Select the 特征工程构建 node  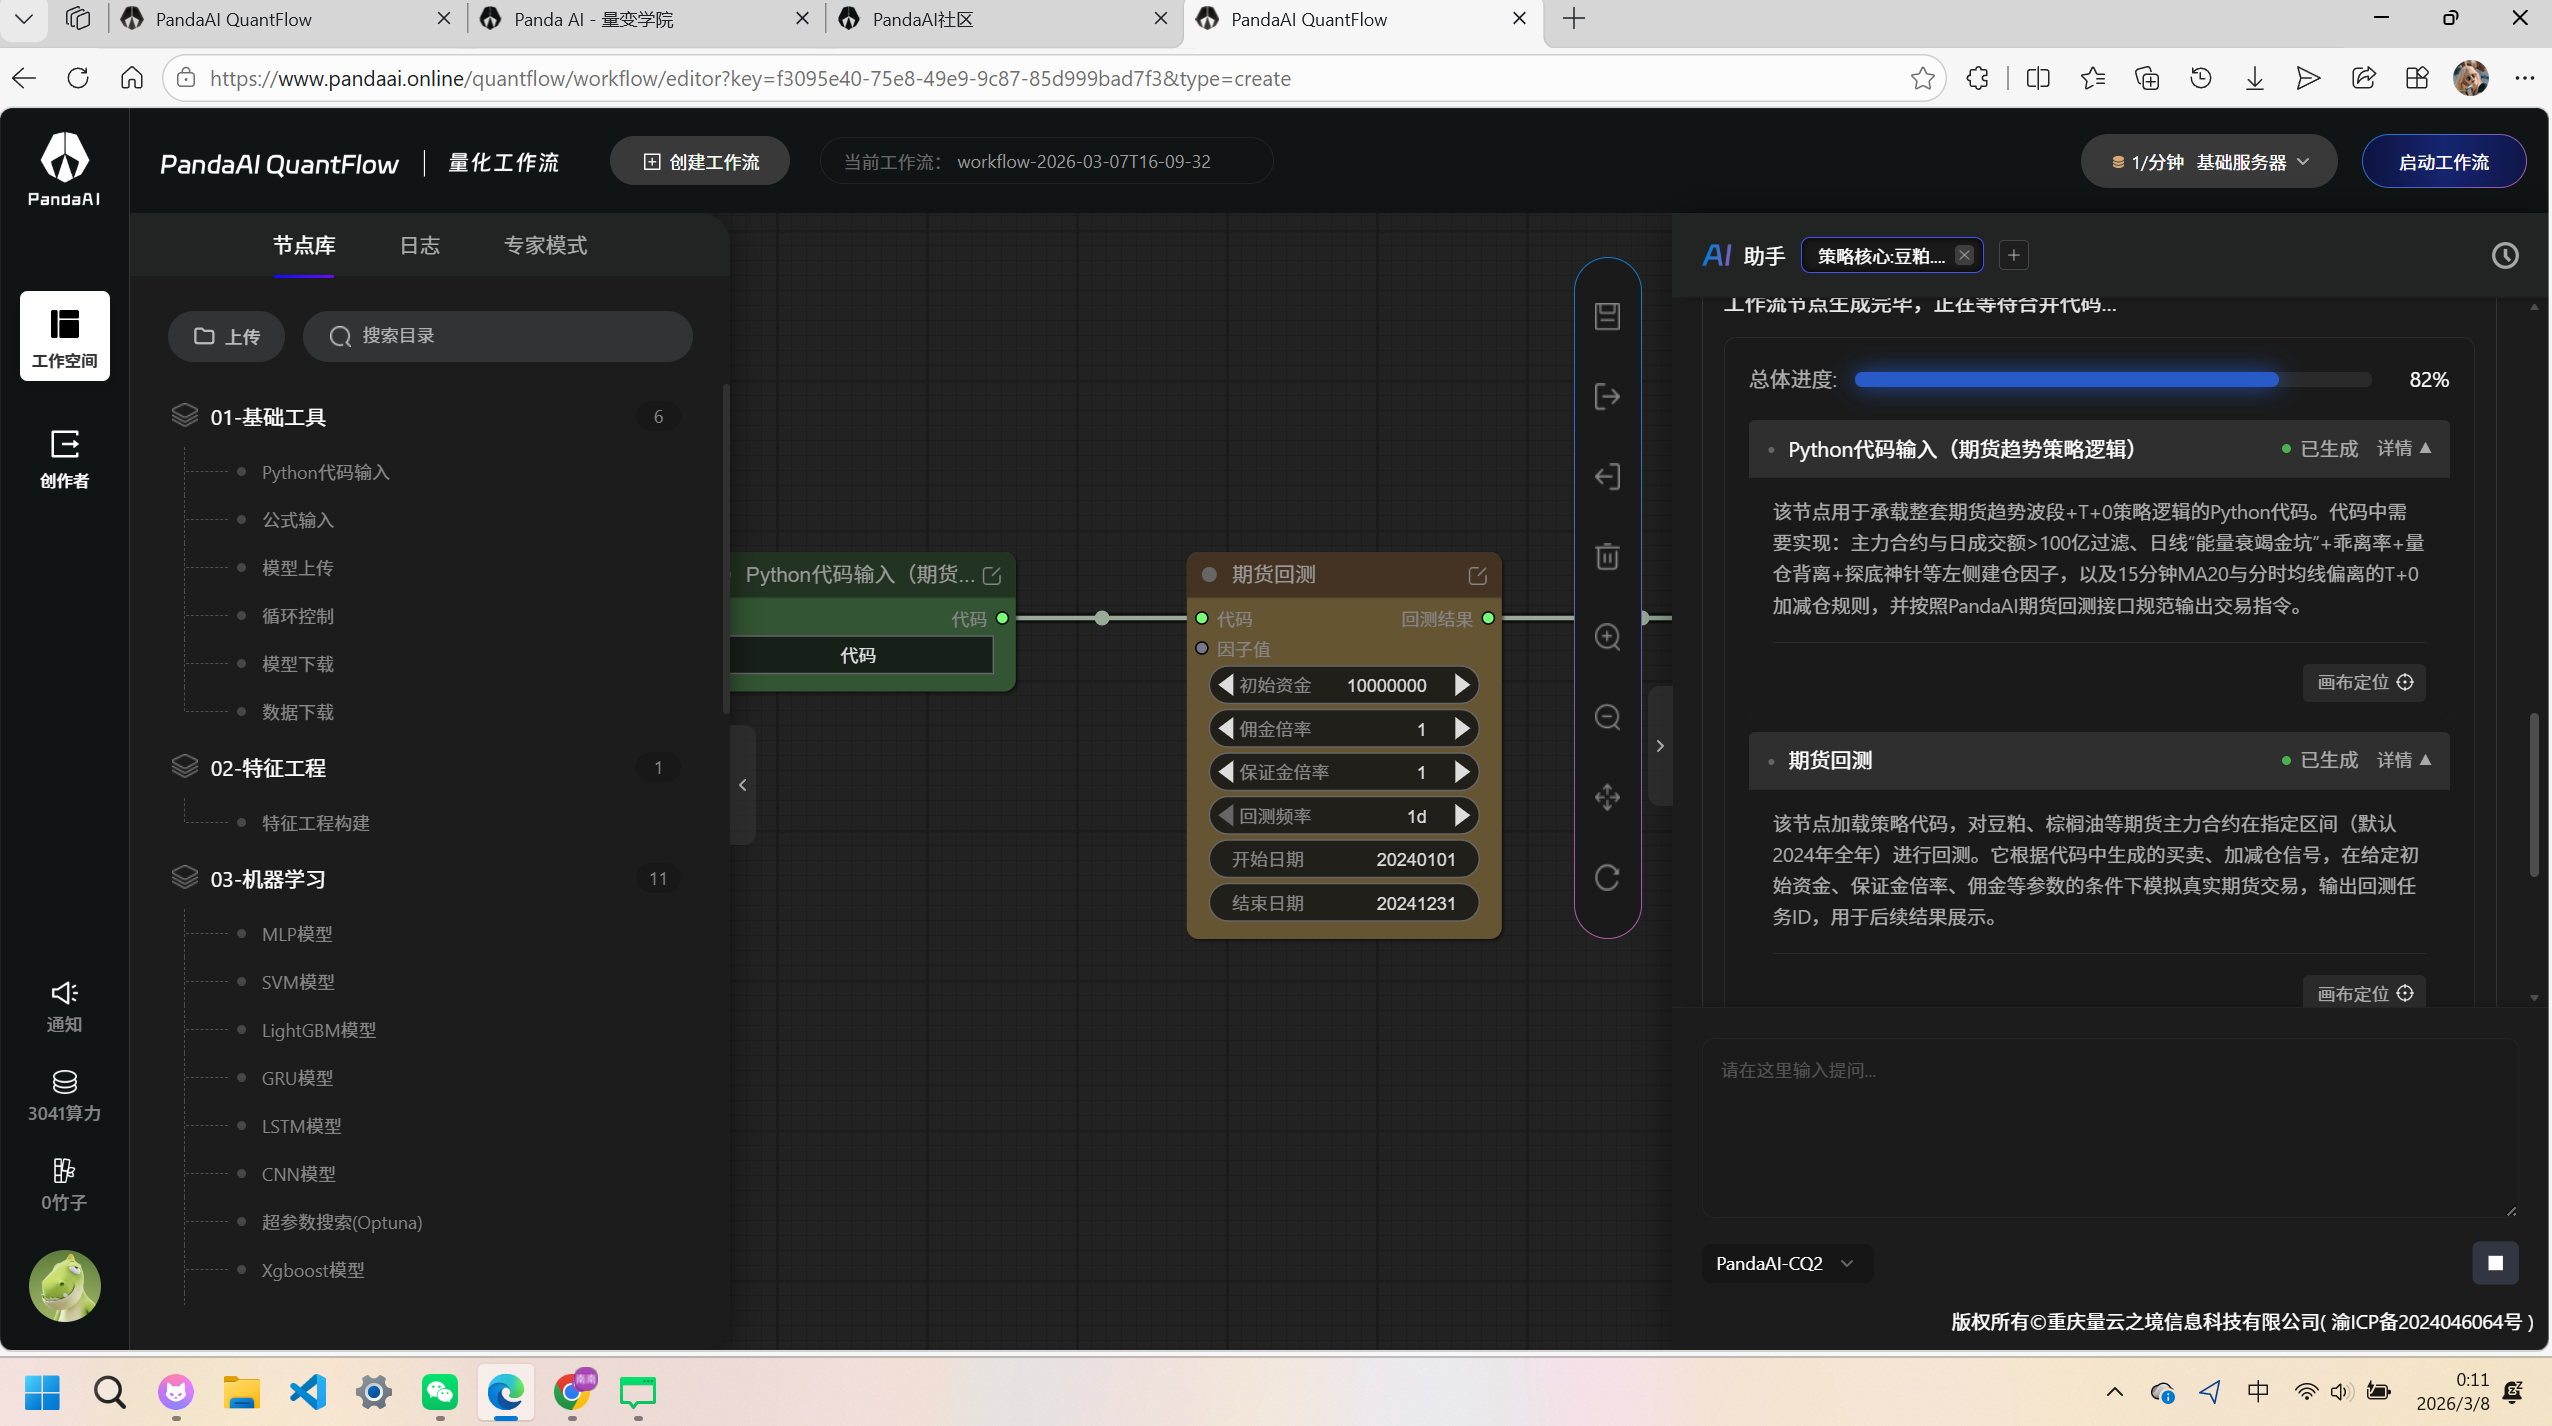[315, 823]
